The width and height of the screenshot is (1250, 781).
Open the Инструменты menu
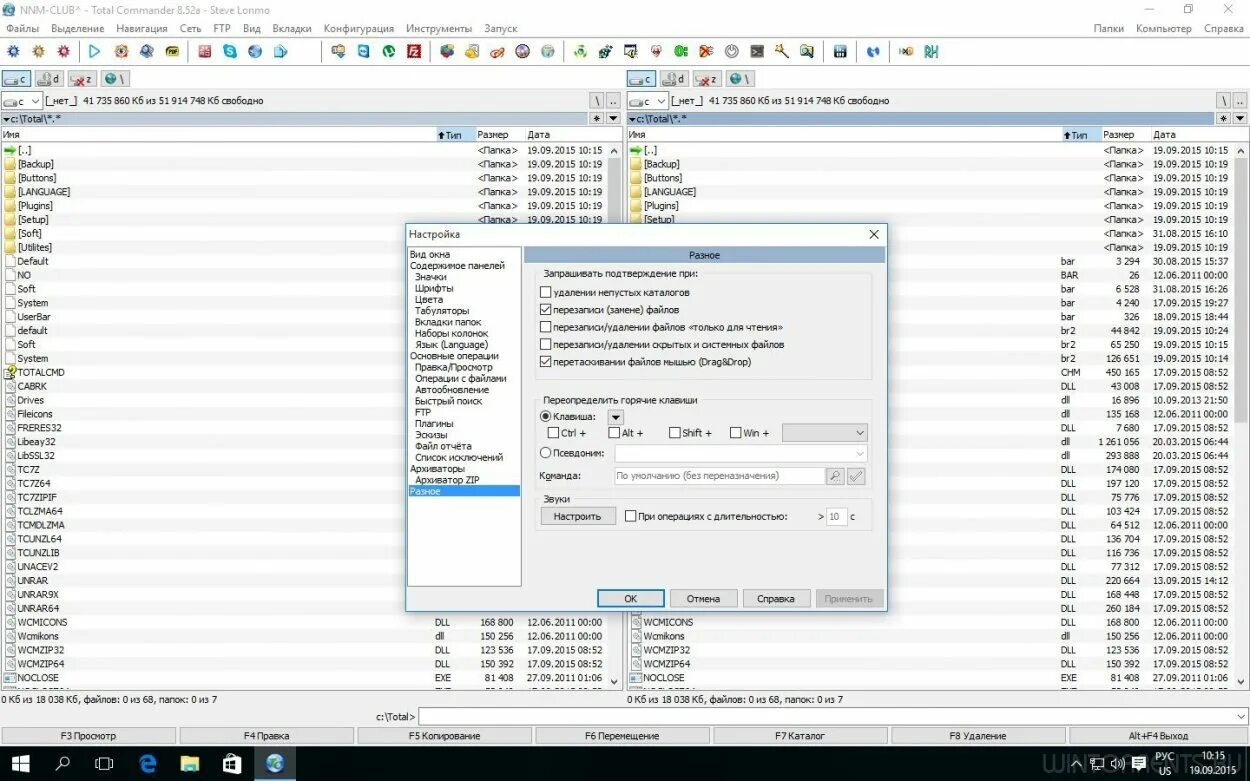(439, 29)
